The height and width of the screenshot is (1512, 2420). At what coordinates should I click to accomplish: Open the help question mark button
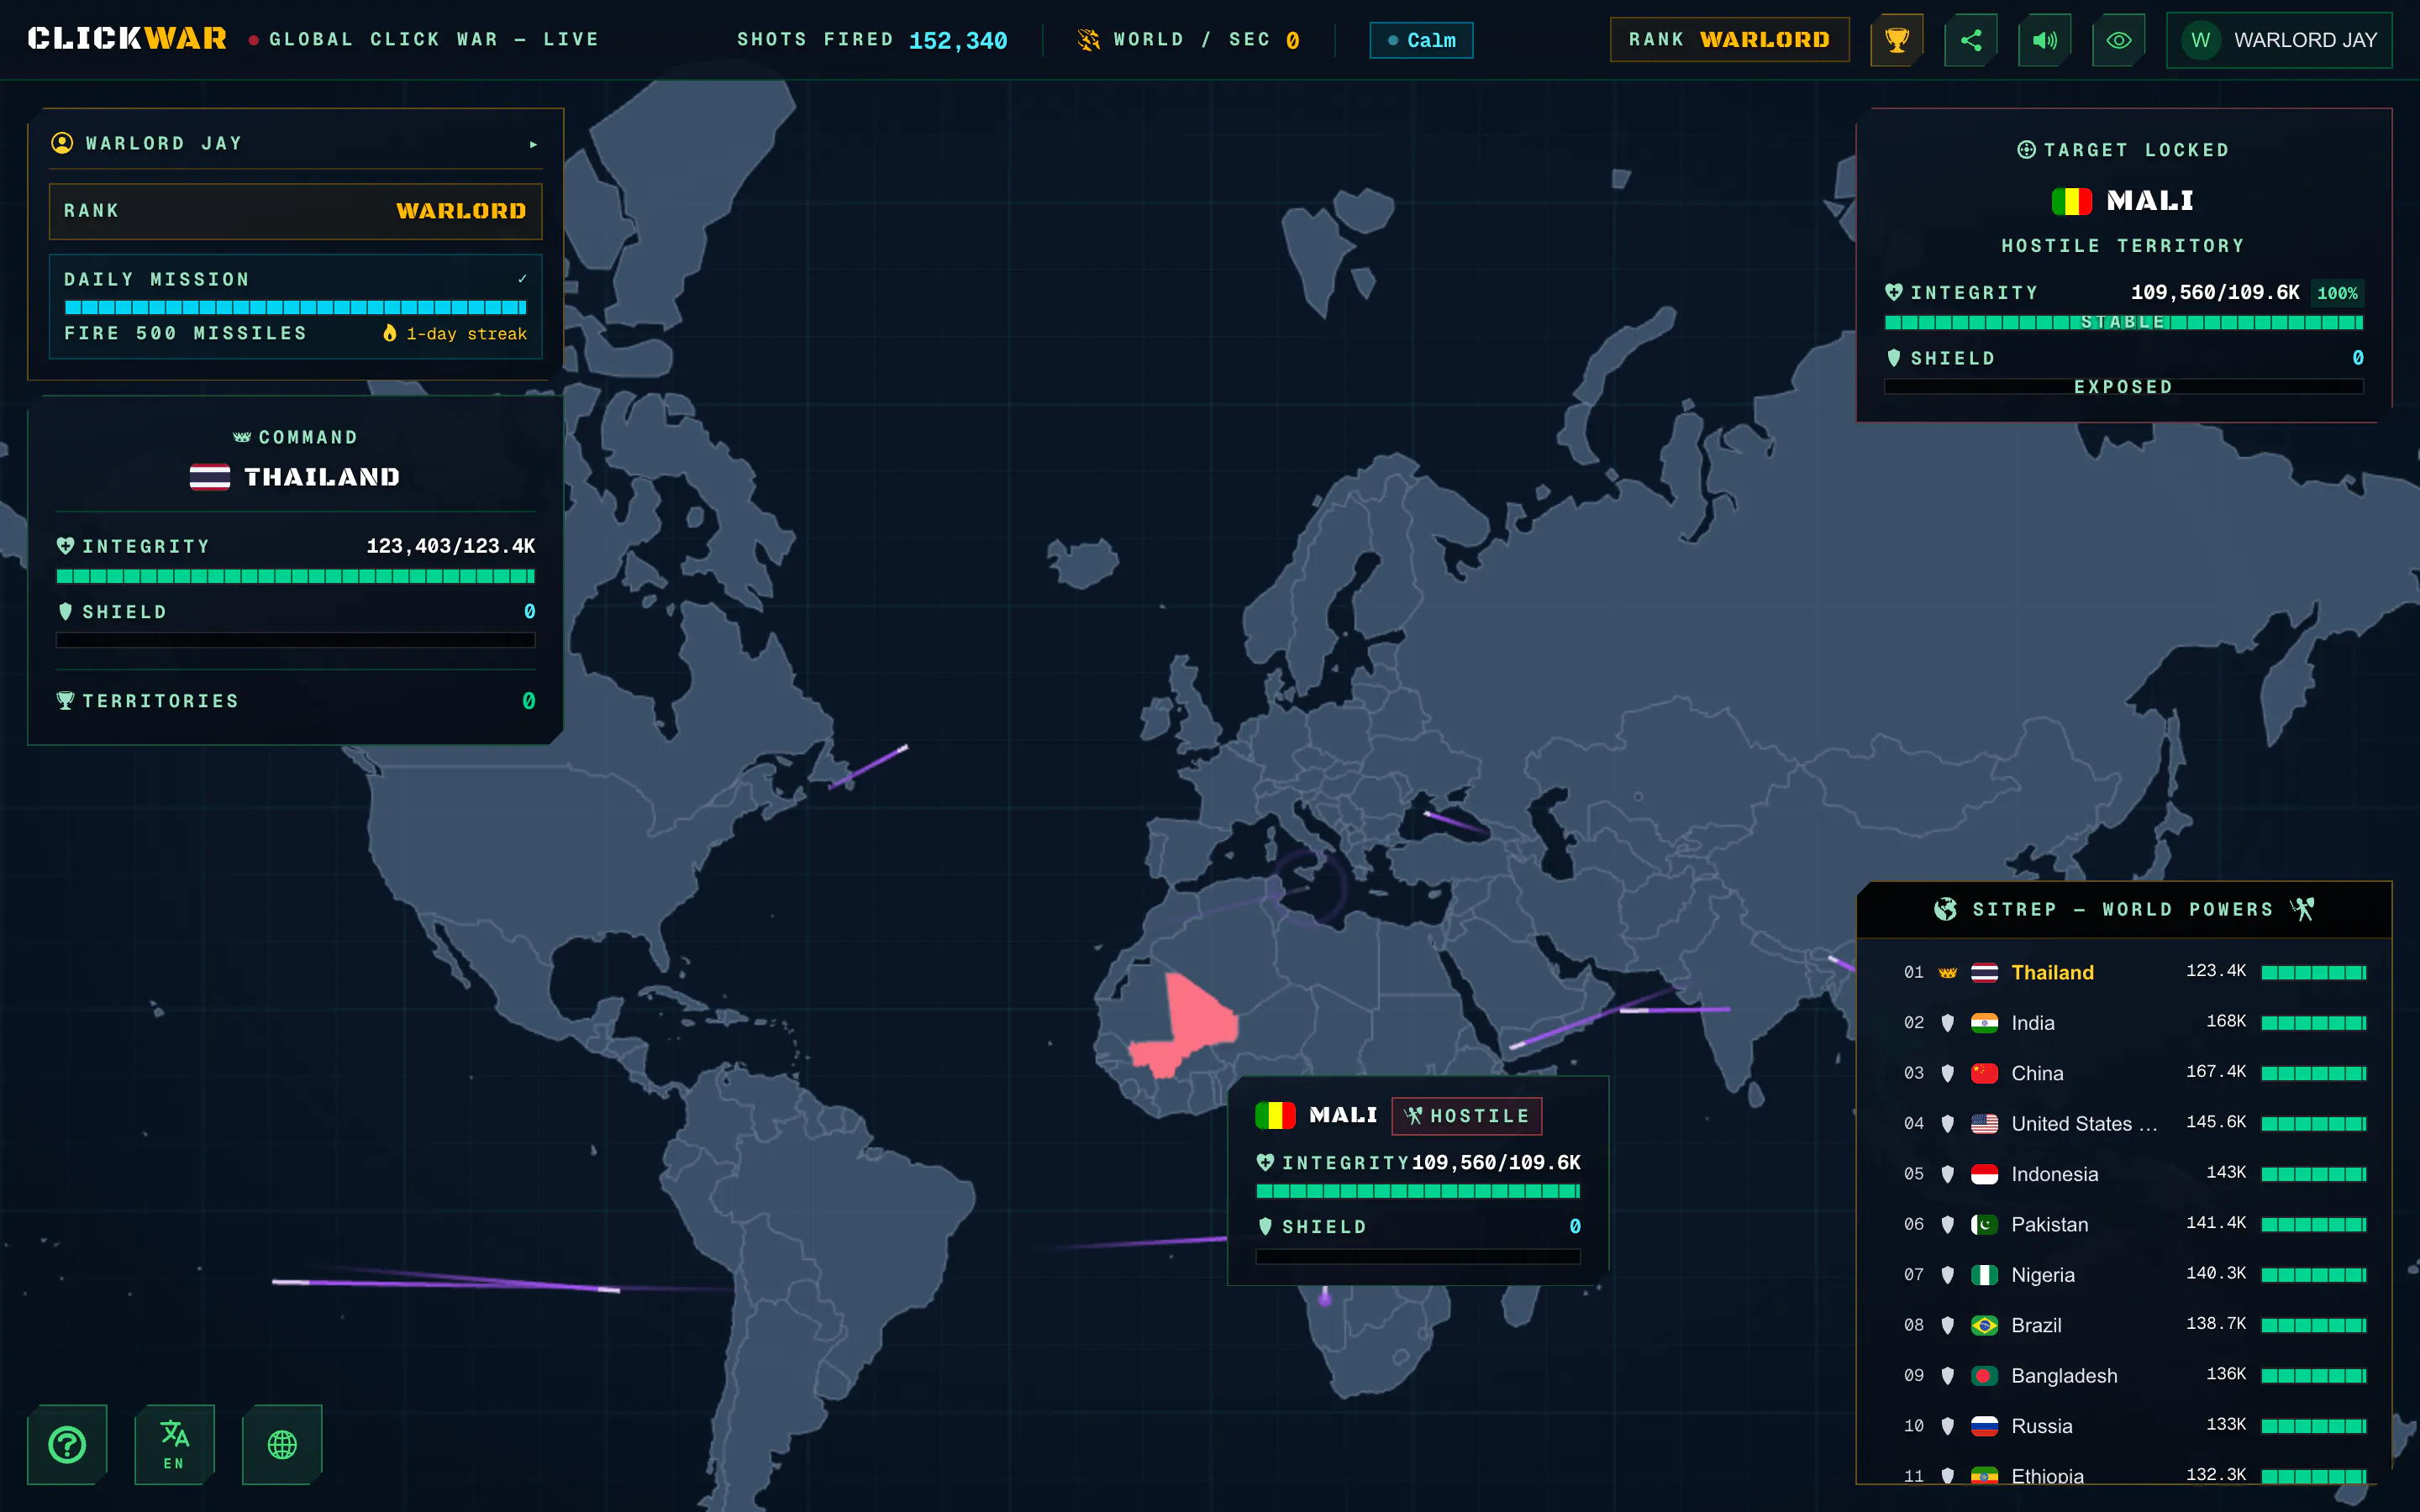point(67,1444)
